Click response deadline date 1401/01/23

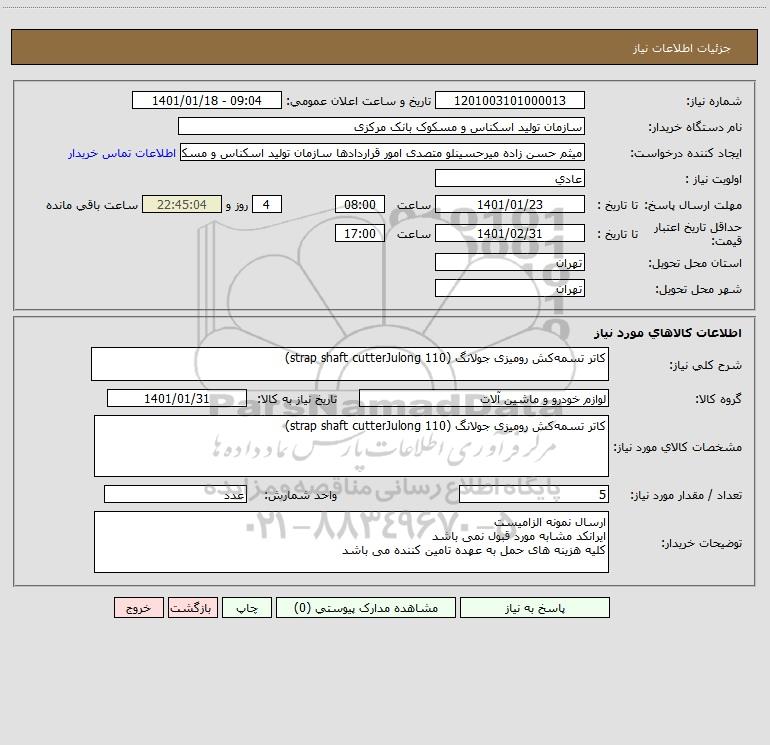click(x=510, y=204)
